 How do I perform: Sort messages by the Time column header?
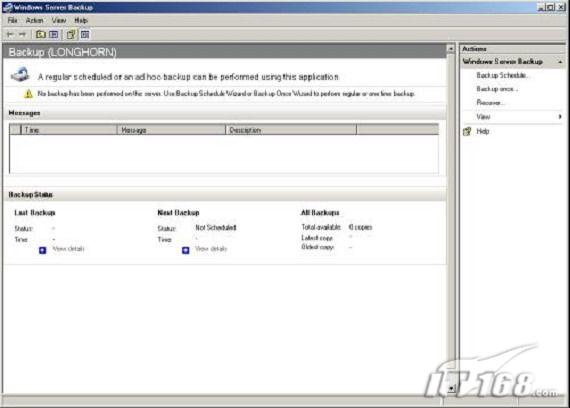(x=69, y=130)
